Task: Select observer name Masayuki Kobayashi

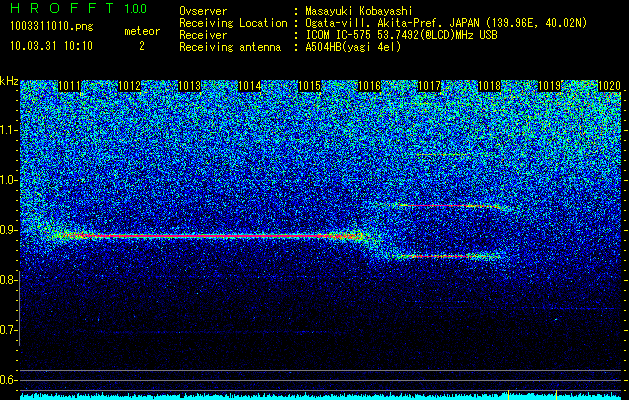Action: coord(358,11)
